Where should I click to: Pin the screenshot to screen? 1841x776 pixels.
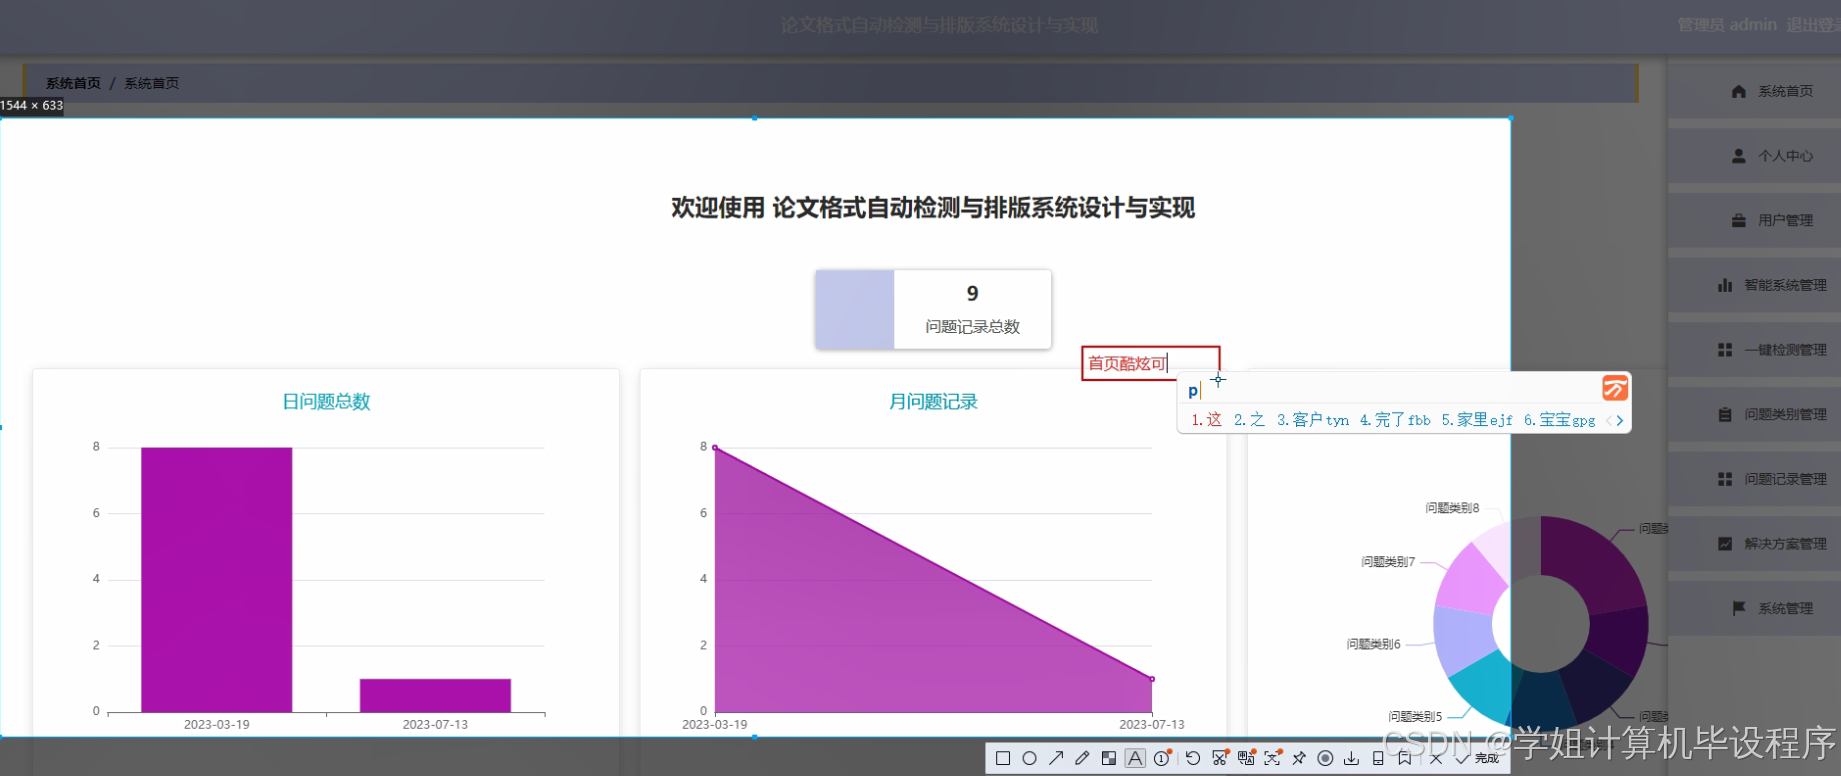(x=1299, y=758)
